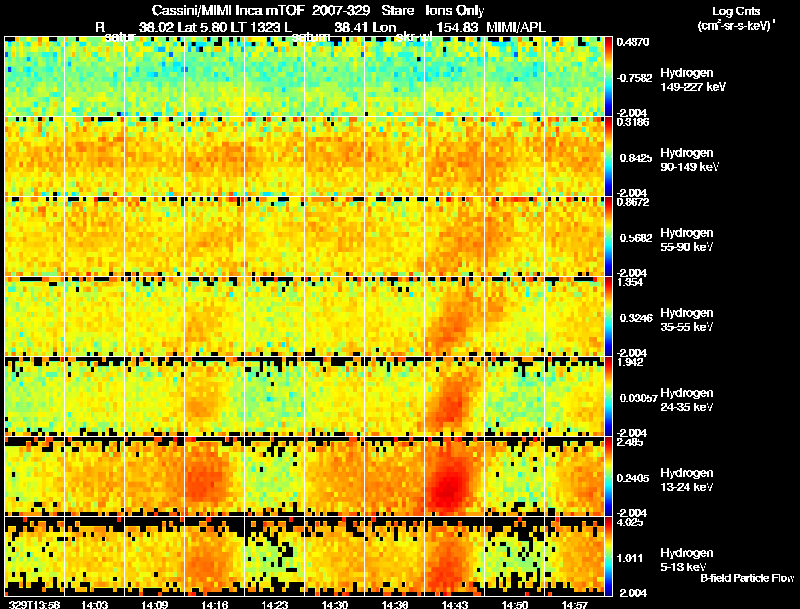Screen dimensions: 800x609
Task: Click the Hydrogen 24-35 keV color bar
Action: [x=608, y=397]
